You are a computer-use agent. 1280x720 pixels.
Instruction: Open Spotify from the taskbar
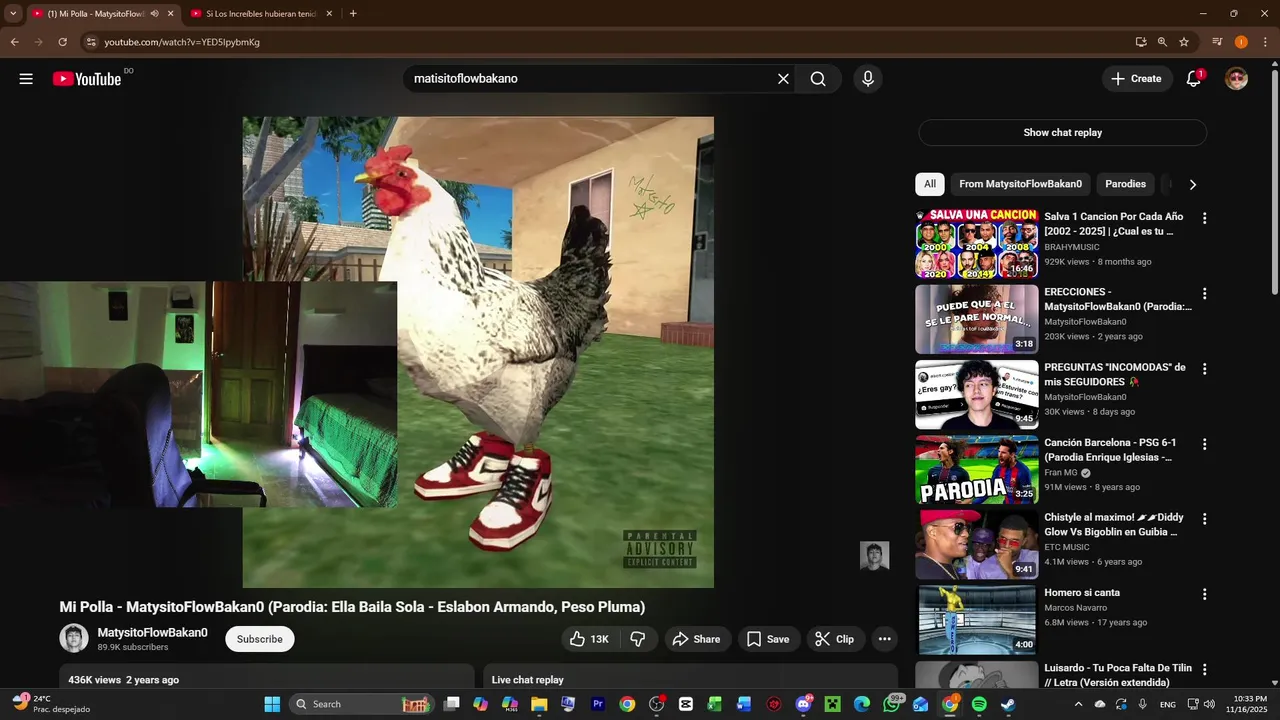[x=979, y=704]
